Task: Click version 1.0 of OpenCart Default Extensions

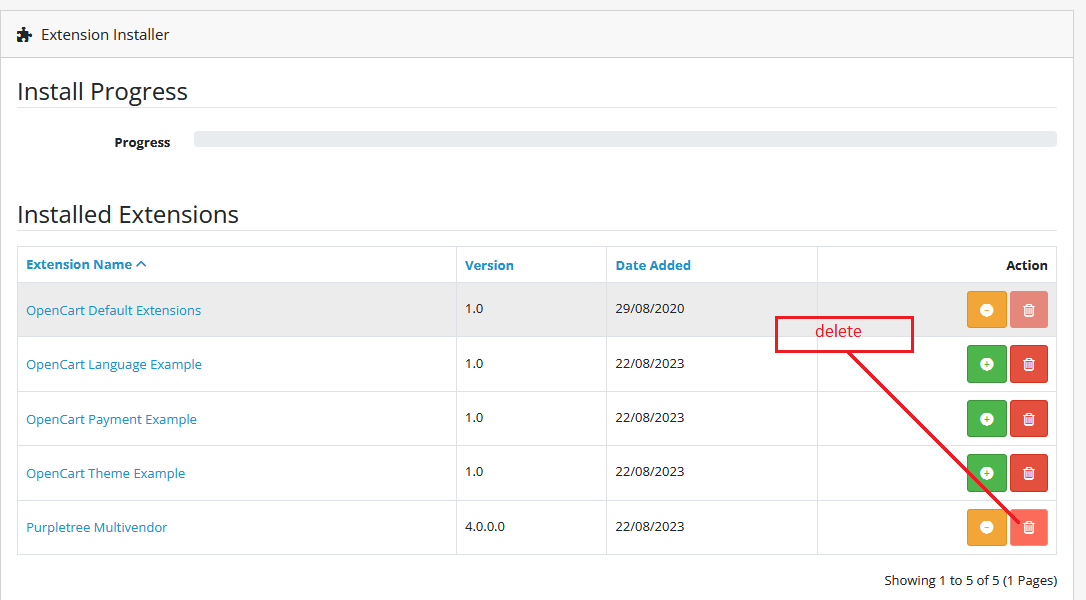Action: click(x=474, y=308)
